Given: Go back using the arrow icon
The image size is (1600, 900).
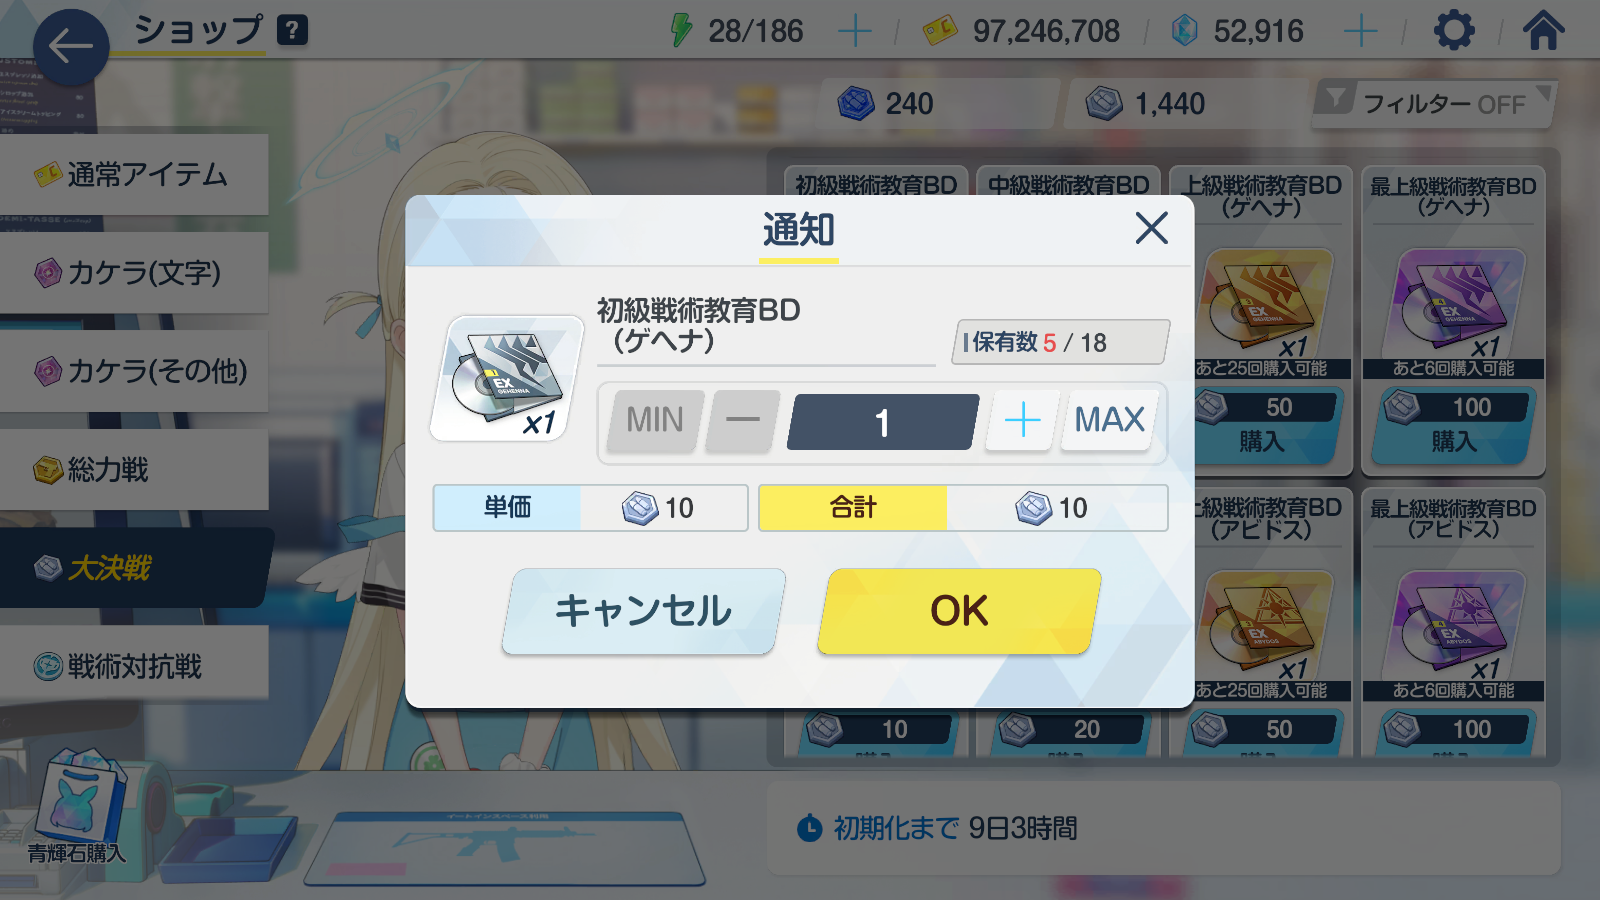Looking at the screenshot, I should click(71, 47).
